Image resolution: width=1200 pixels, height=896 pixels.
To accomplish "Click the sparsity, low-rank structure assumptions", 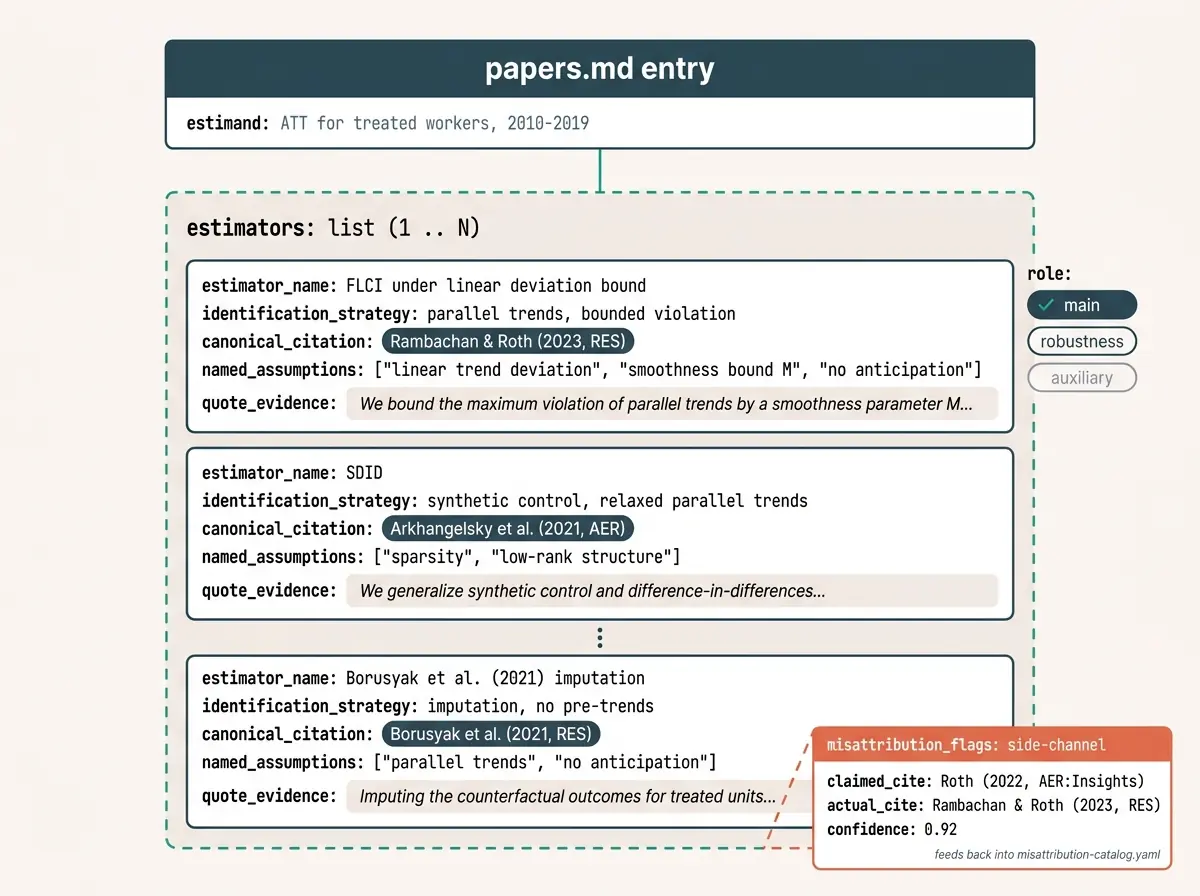I will click(x=441, y=557).
